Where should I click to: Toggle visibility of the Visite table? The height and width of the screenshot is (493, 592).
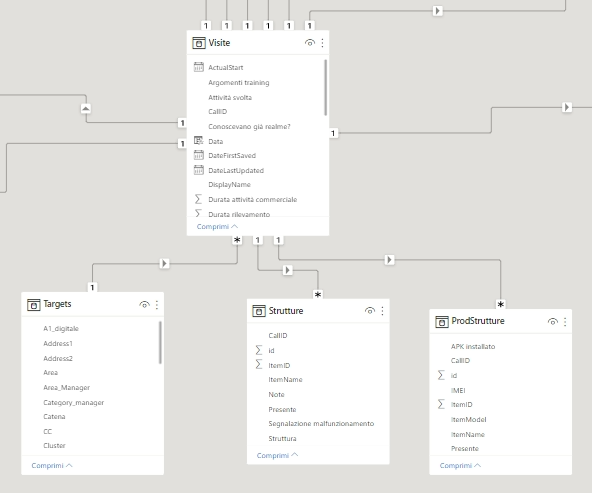click(x=310, y=43)
